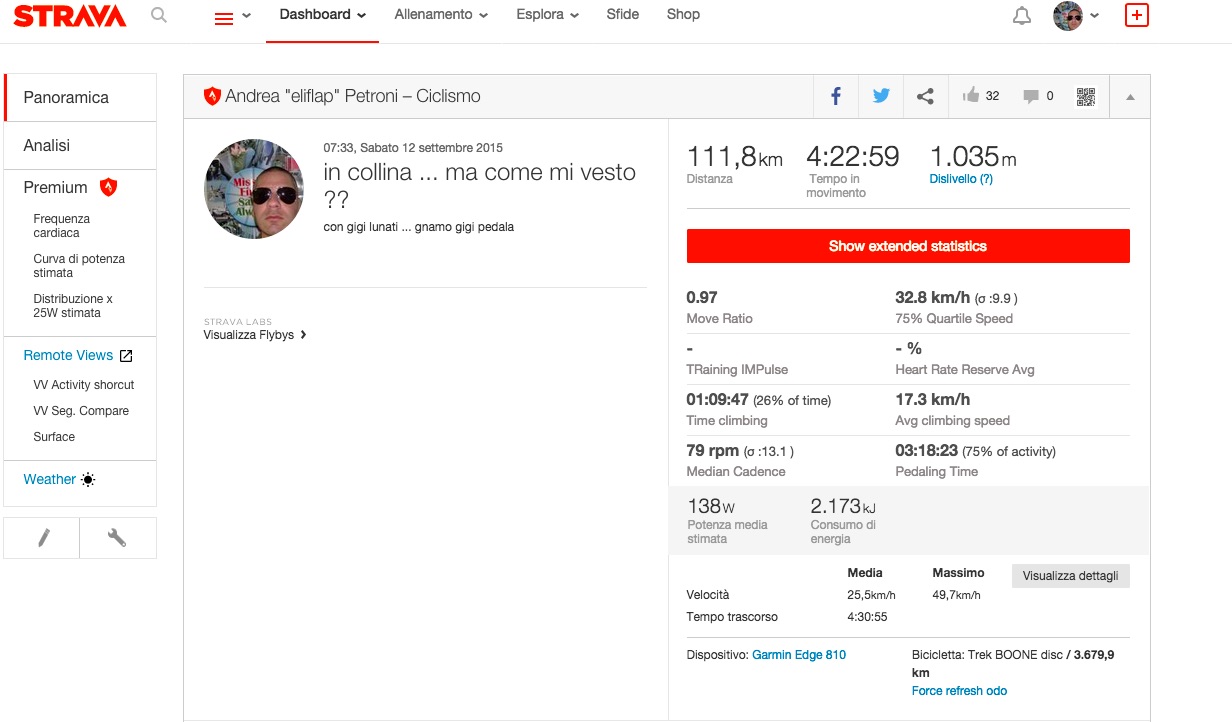The height and width of the screenshot is (722, 1232).
Task: Click the pencil edit icon
Action: [43, 538]
